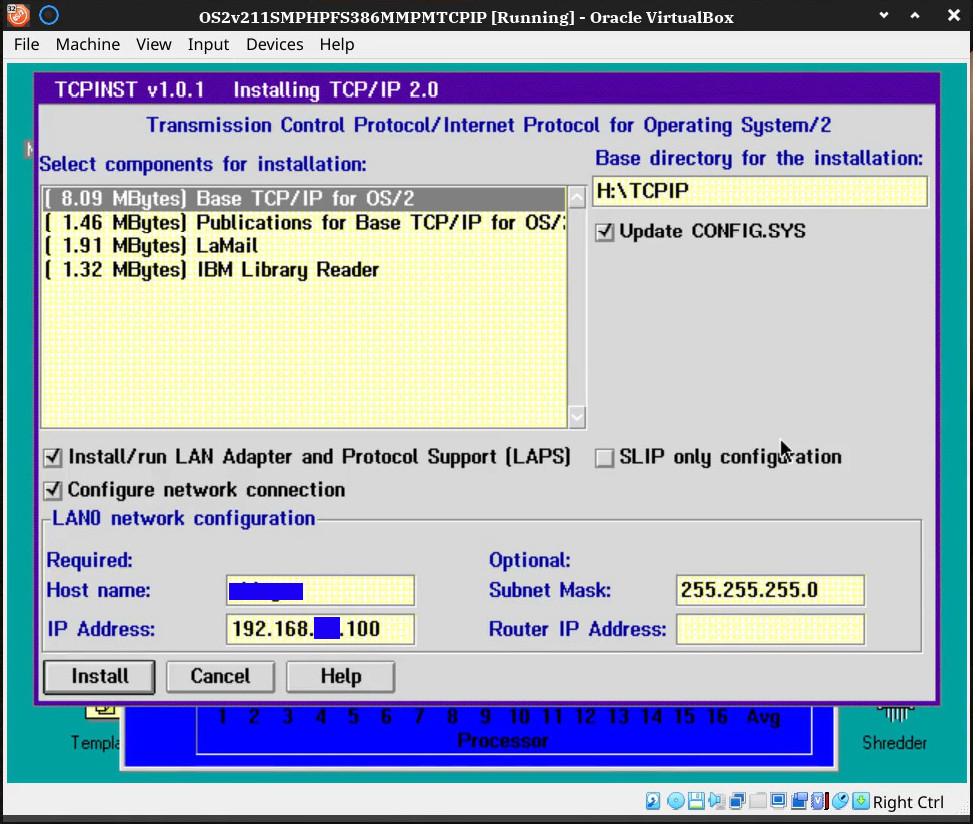Click the TCPINST v1.0.1 title bar
Viewport: 973px width, 824px height.
[487, 90]
